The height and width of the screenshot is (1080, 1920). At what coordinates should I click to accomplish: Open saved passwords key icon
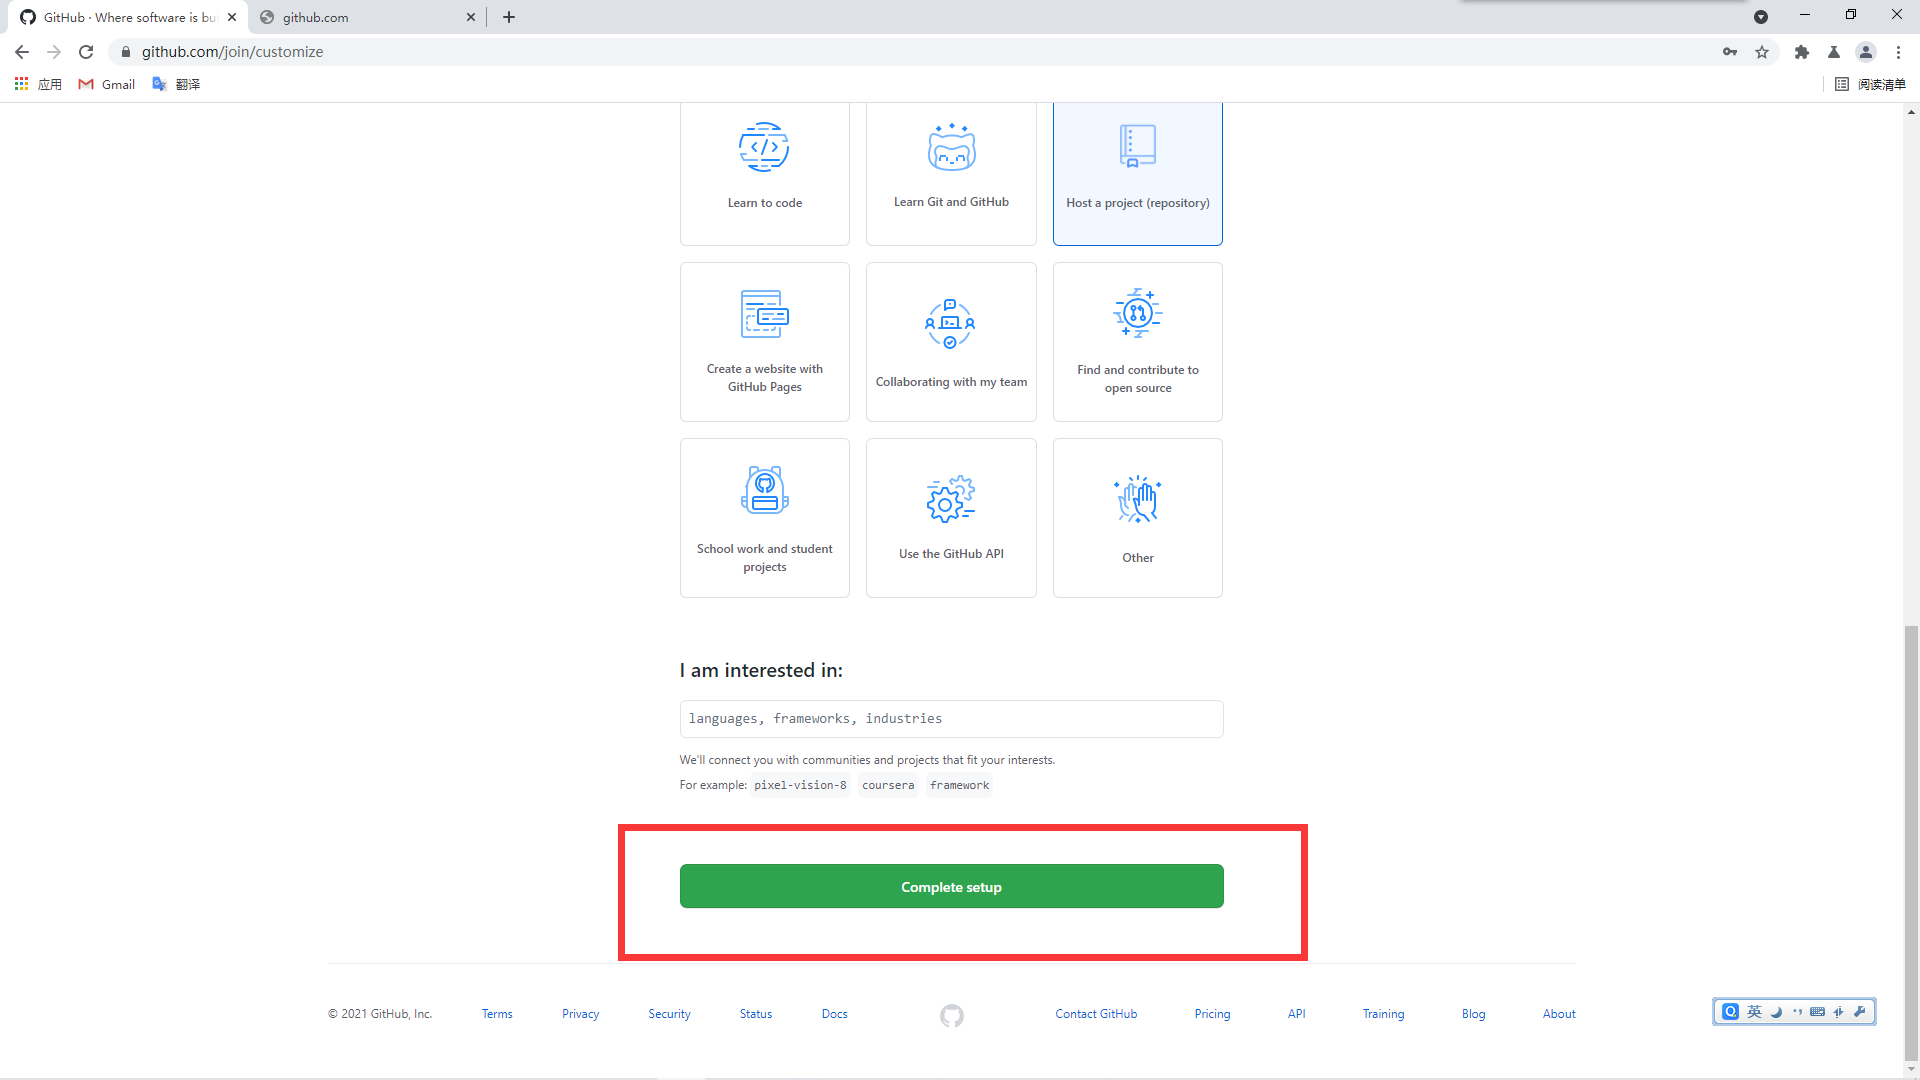pyautogui.click(x=1730, y=52)
